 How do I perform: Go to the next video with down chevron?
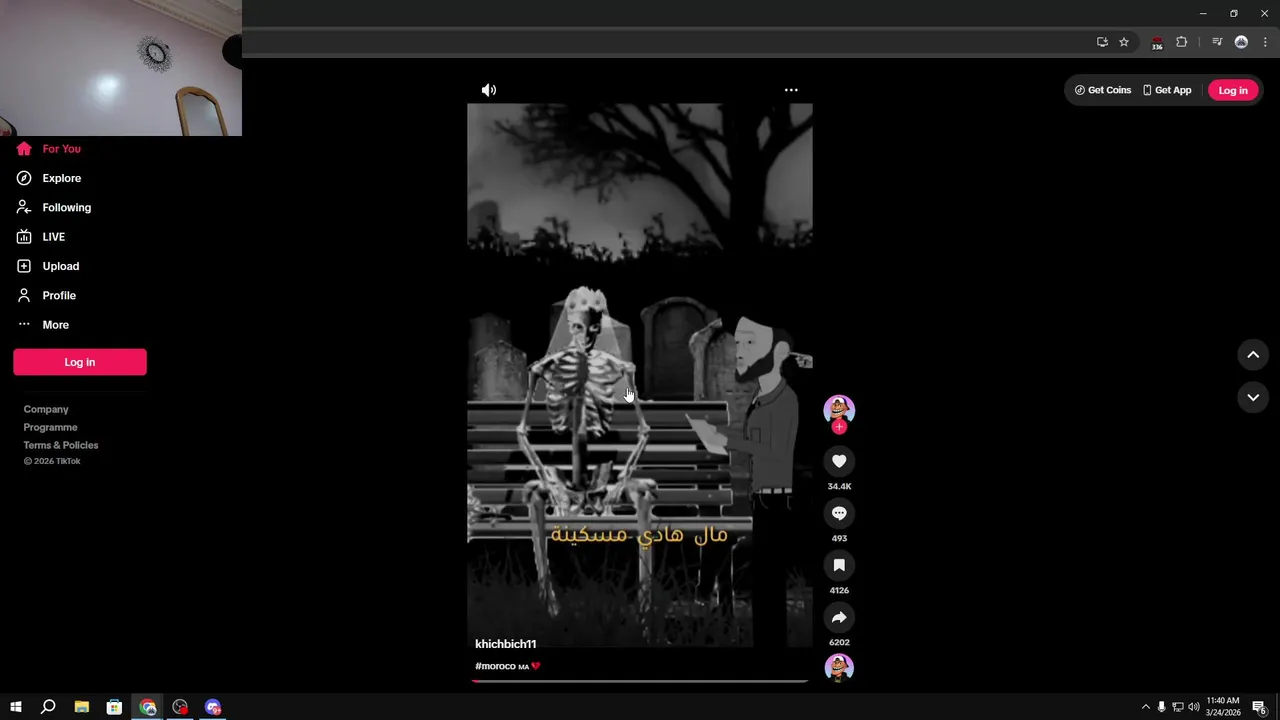pos(1253,397)
